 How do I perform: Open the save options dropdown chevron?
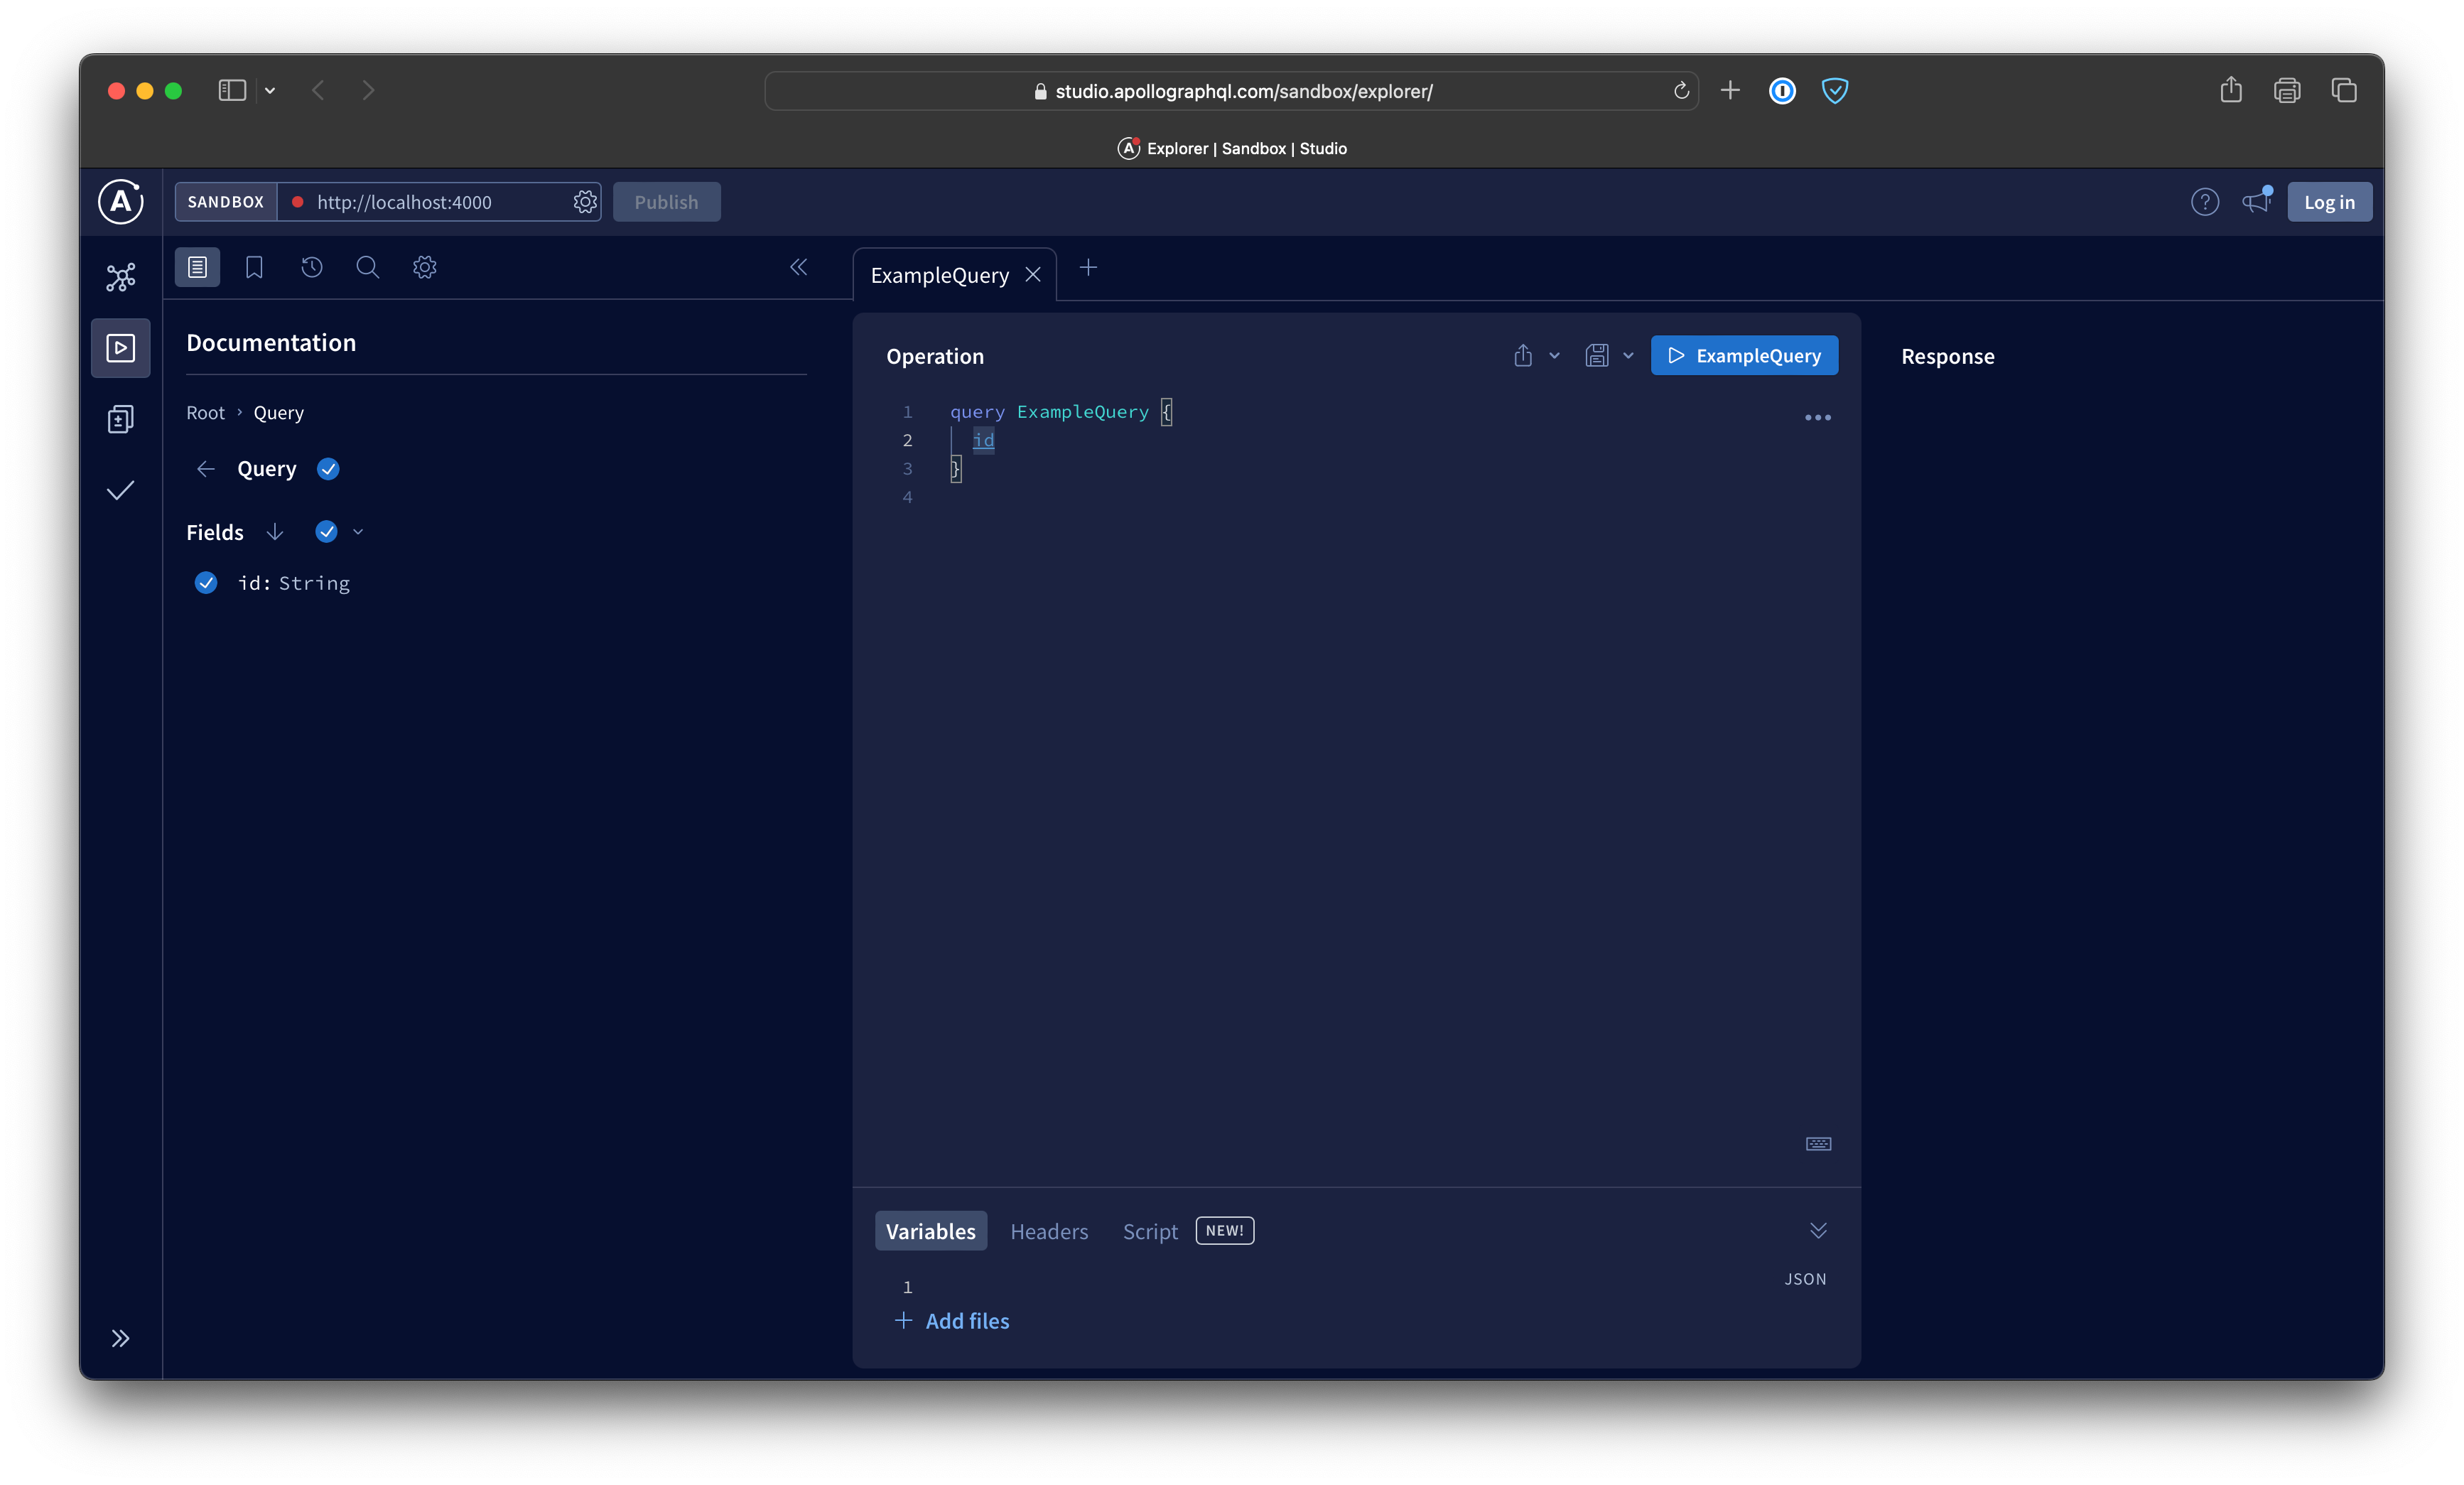[x=1629, y=356]
